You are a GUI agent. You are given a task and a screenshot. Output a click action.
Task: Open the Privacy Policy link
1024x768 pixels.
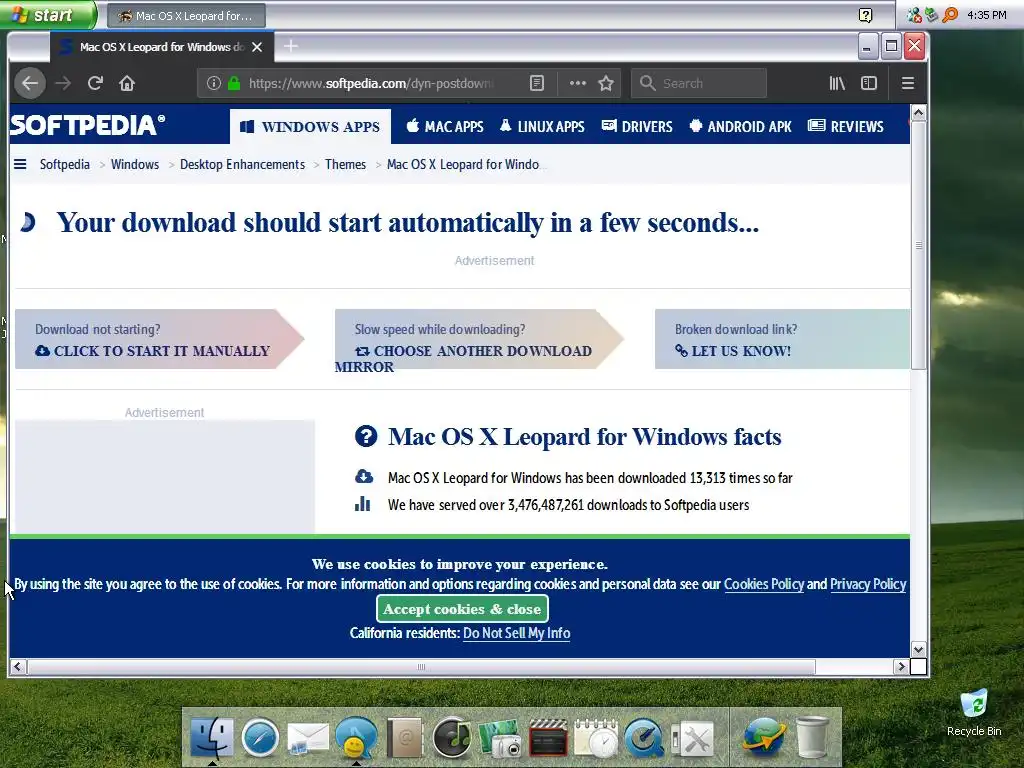[x=868, y=584]
